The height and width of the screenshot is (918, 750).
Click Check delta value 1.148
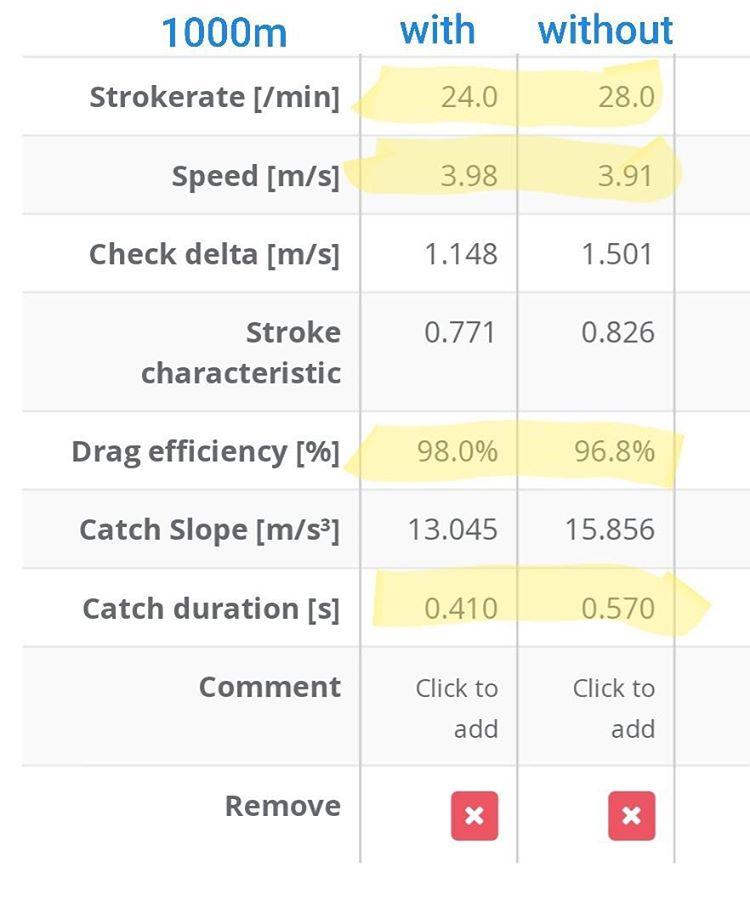(461, 254)
